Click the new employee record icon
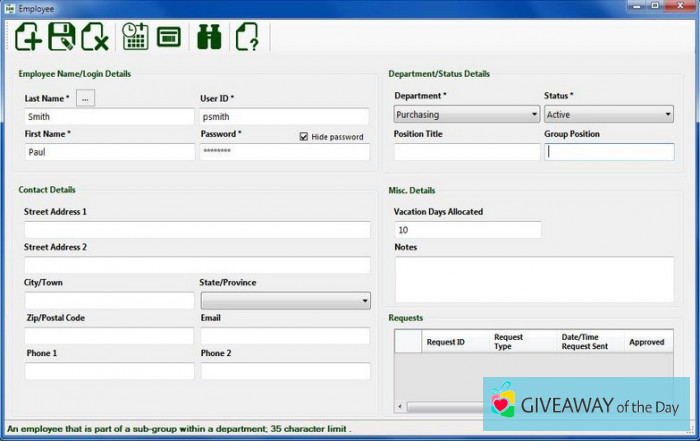This screenshot has width=700, height=441. (29, 37)
